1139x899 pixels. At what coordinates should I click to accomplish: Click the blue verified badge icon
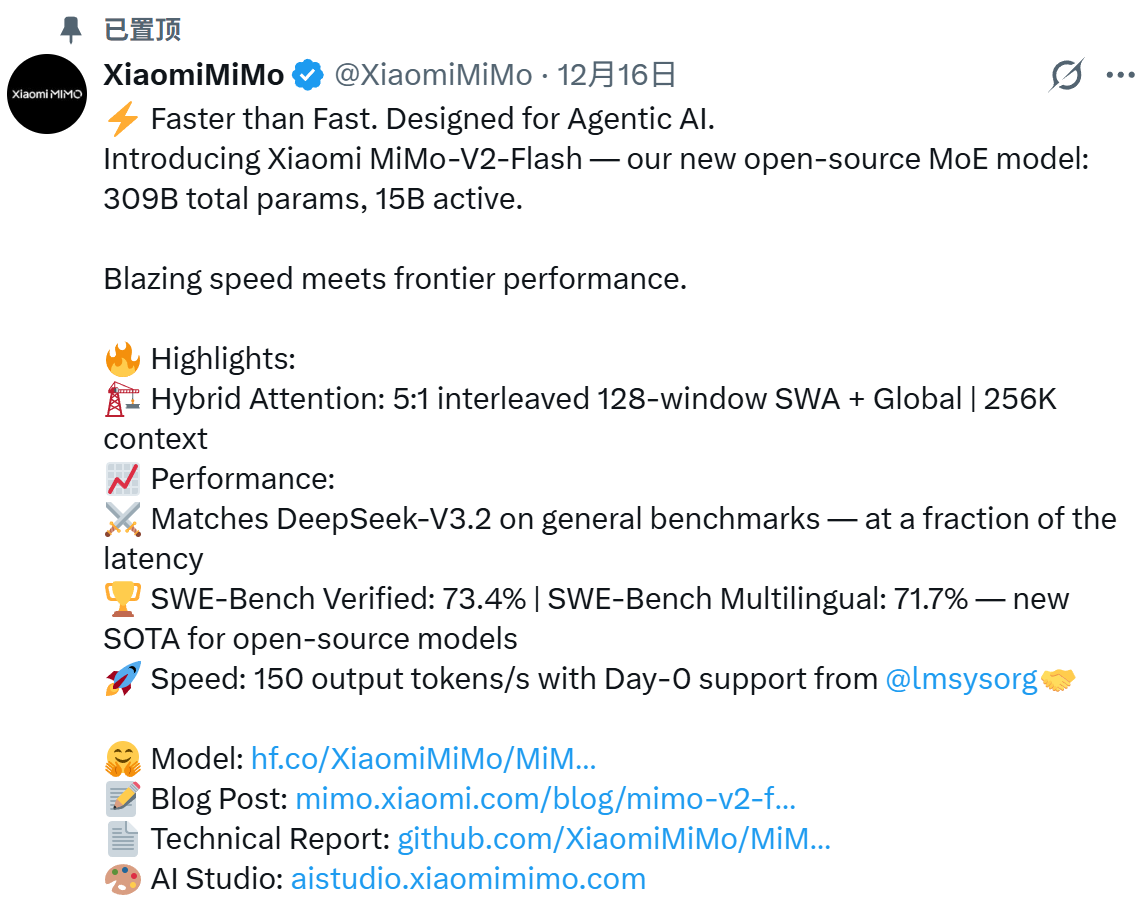(308, 75)
